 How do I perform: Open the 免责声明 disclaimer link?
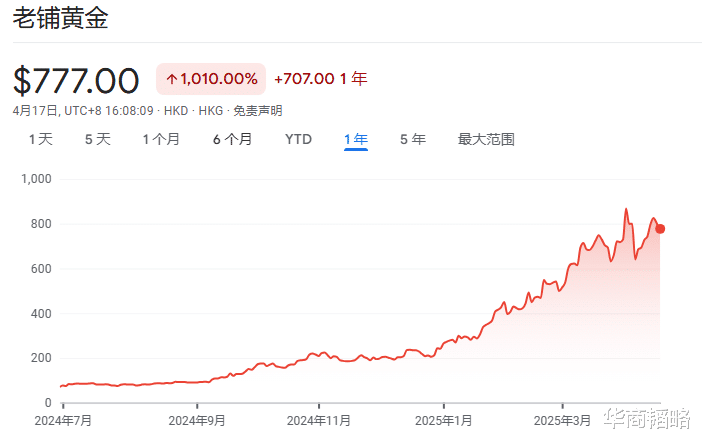[x=258, y=111]
